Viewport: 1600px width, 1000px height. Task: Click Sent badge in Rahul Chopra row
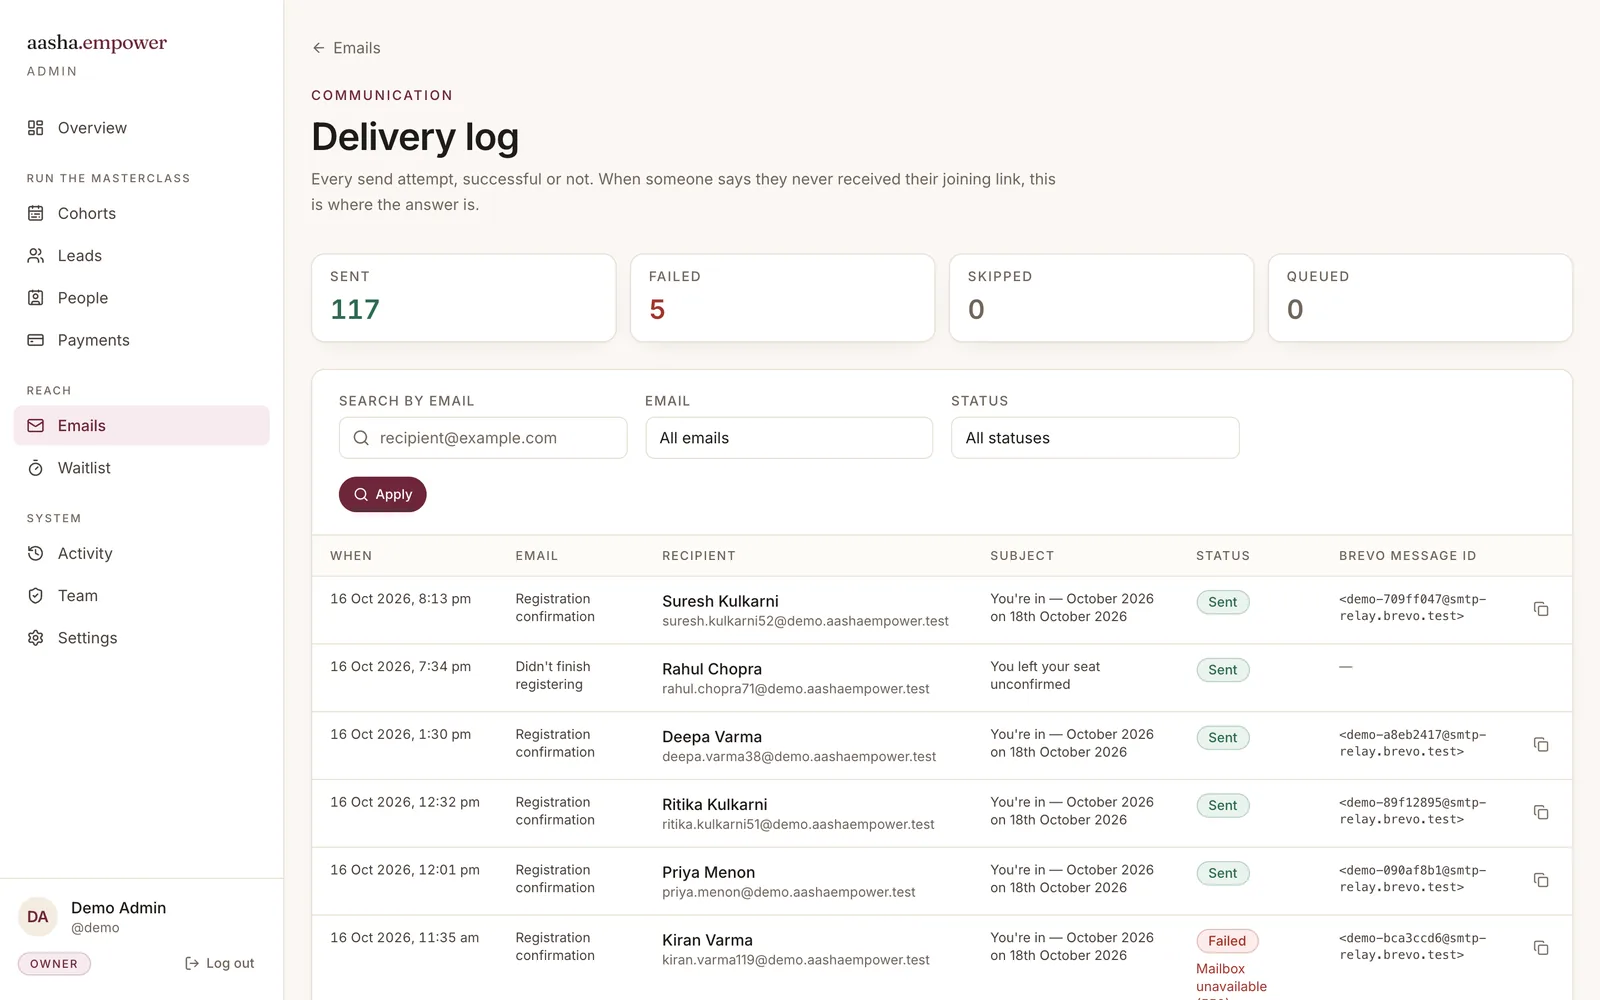click(x=1223, y=670)
